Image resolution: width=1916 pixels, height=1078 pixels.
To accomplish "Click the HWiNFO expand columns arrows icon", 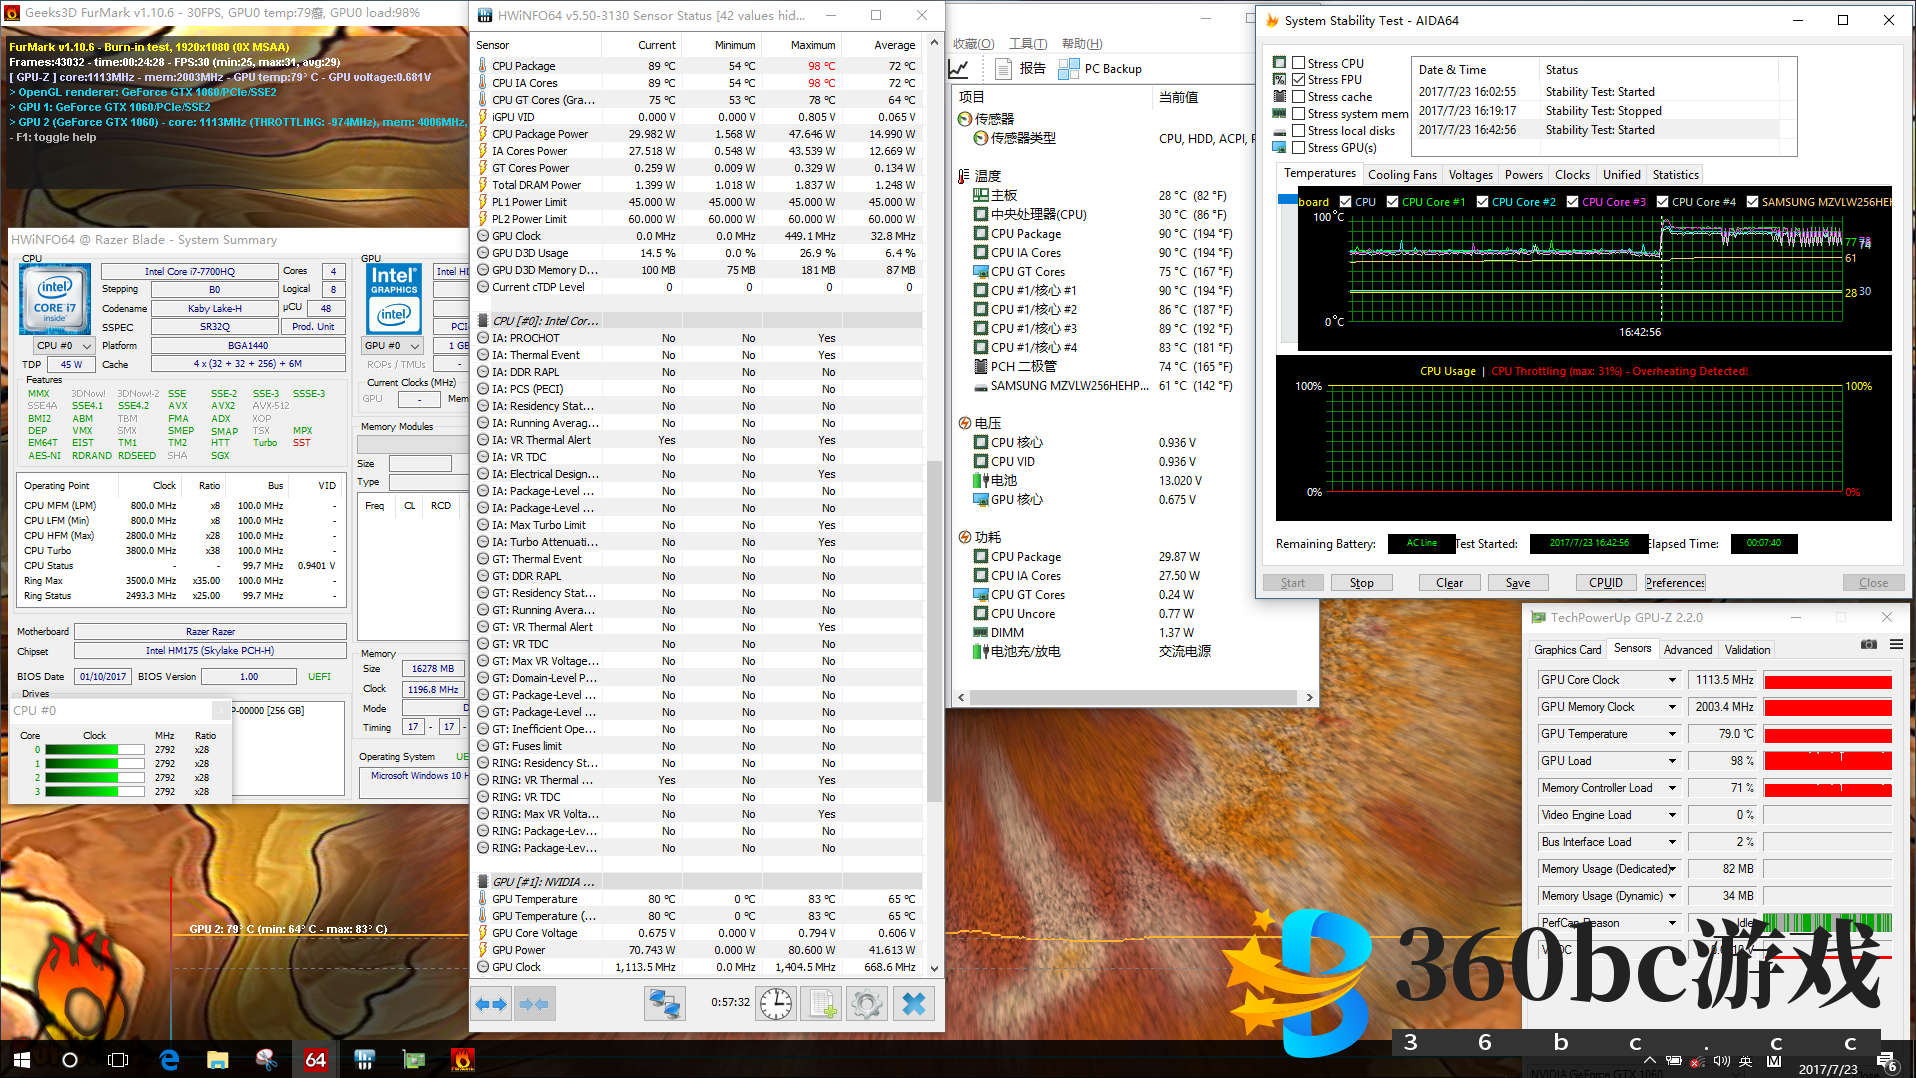I will (491, 1004).
